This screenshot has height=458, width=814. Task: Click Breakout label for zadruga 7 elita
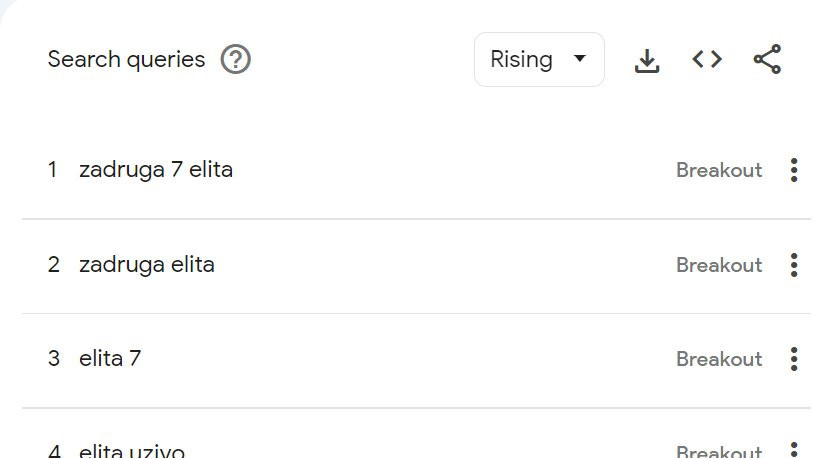coord(719,170)
